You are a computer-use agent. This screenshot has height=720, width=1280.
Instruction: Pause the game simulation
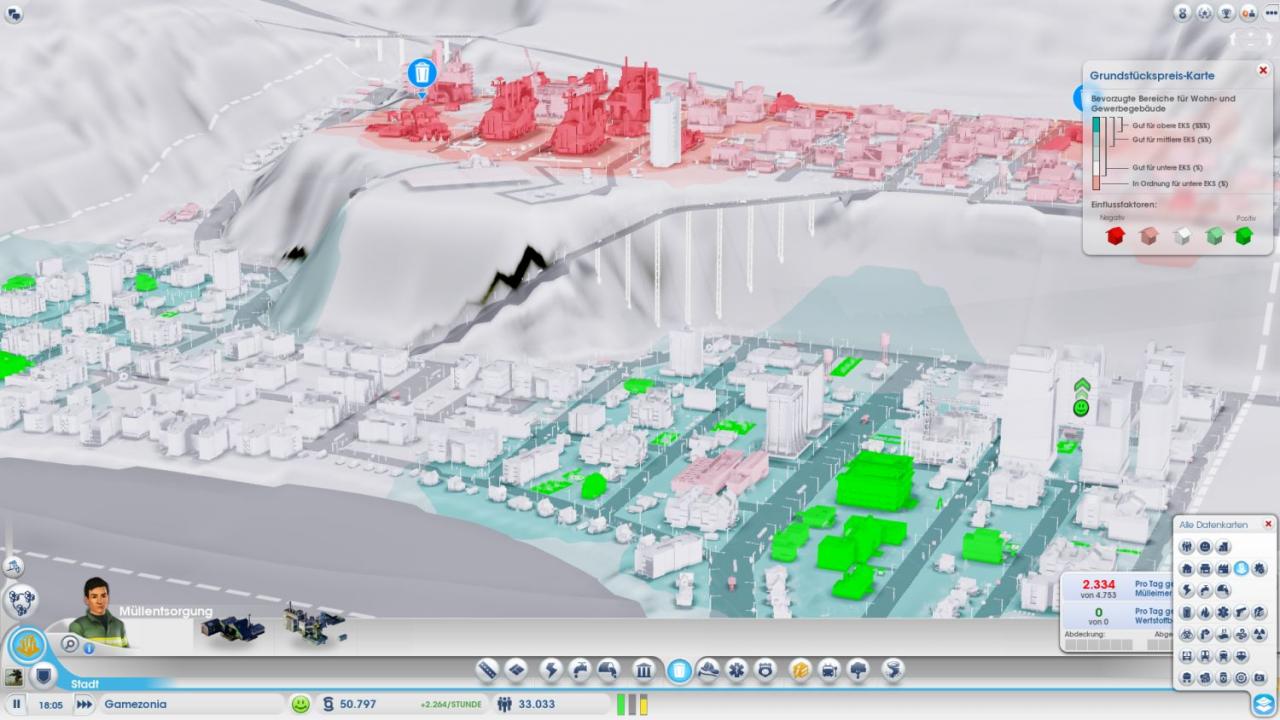(17, 704)
